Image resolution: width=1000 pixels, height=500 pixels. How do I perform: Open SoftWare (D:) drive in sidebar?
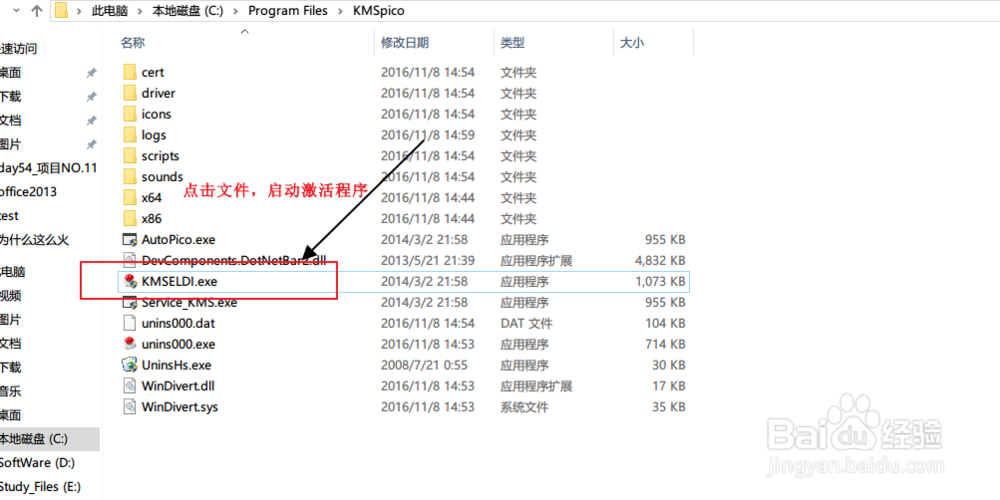(38, 462)
